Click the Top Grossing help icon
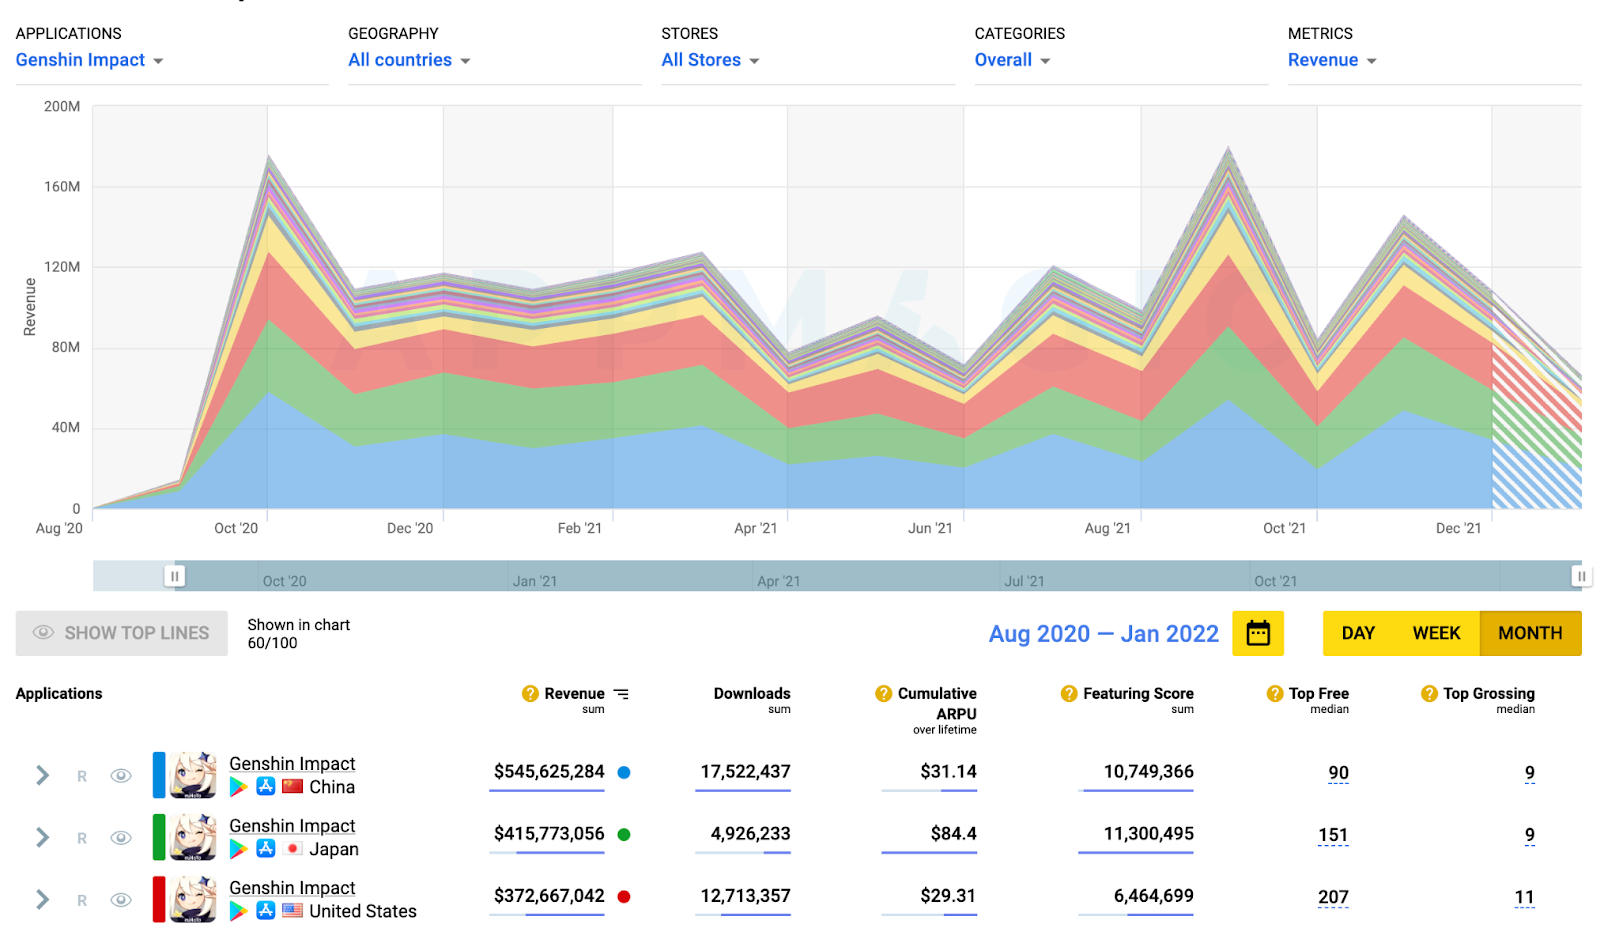 pyautogui.click(x=1429, y=693)
